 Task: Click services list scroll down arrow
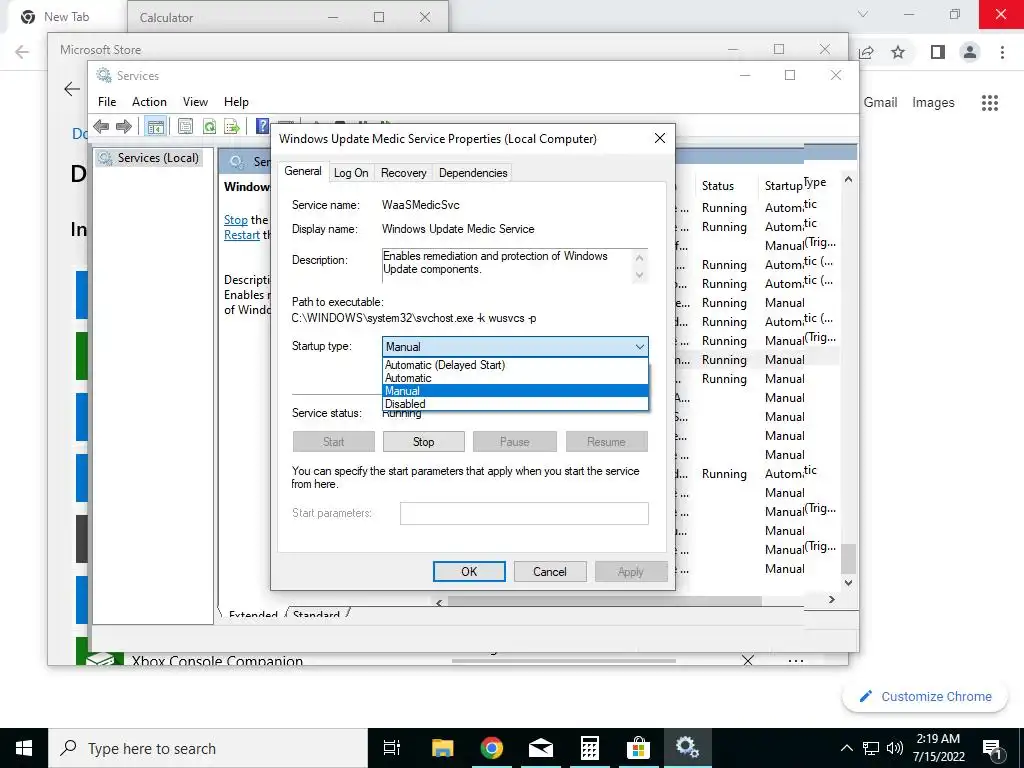(x=848, y=583)
